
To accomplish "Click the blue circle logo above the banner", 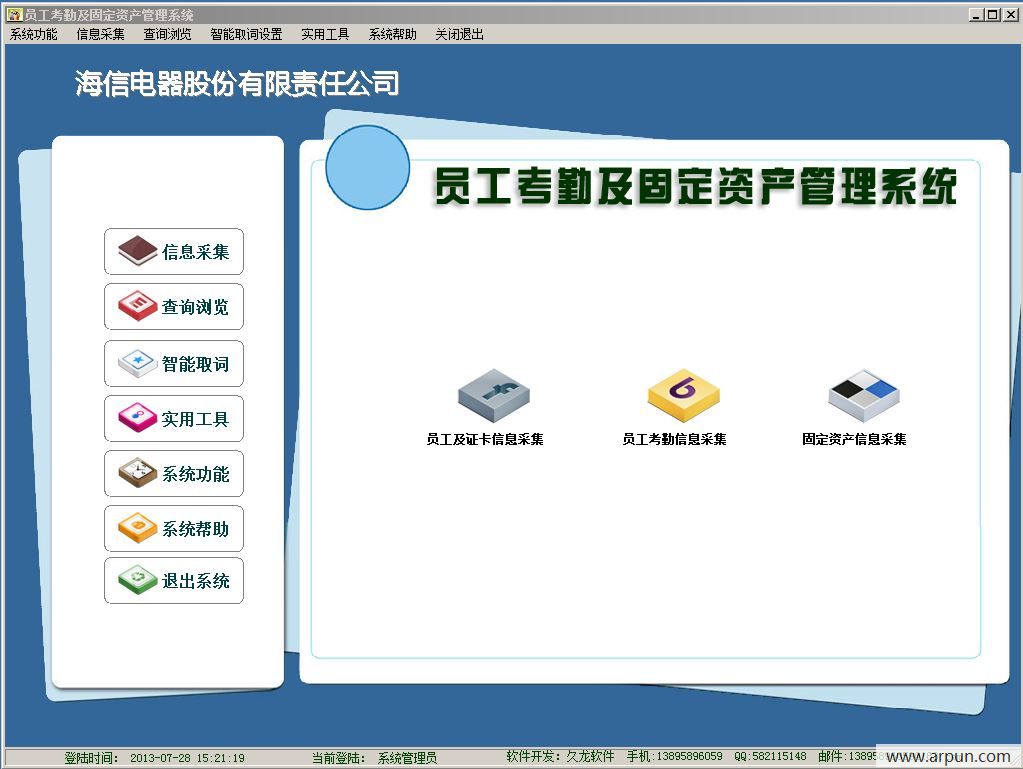I will click(367, 167).
